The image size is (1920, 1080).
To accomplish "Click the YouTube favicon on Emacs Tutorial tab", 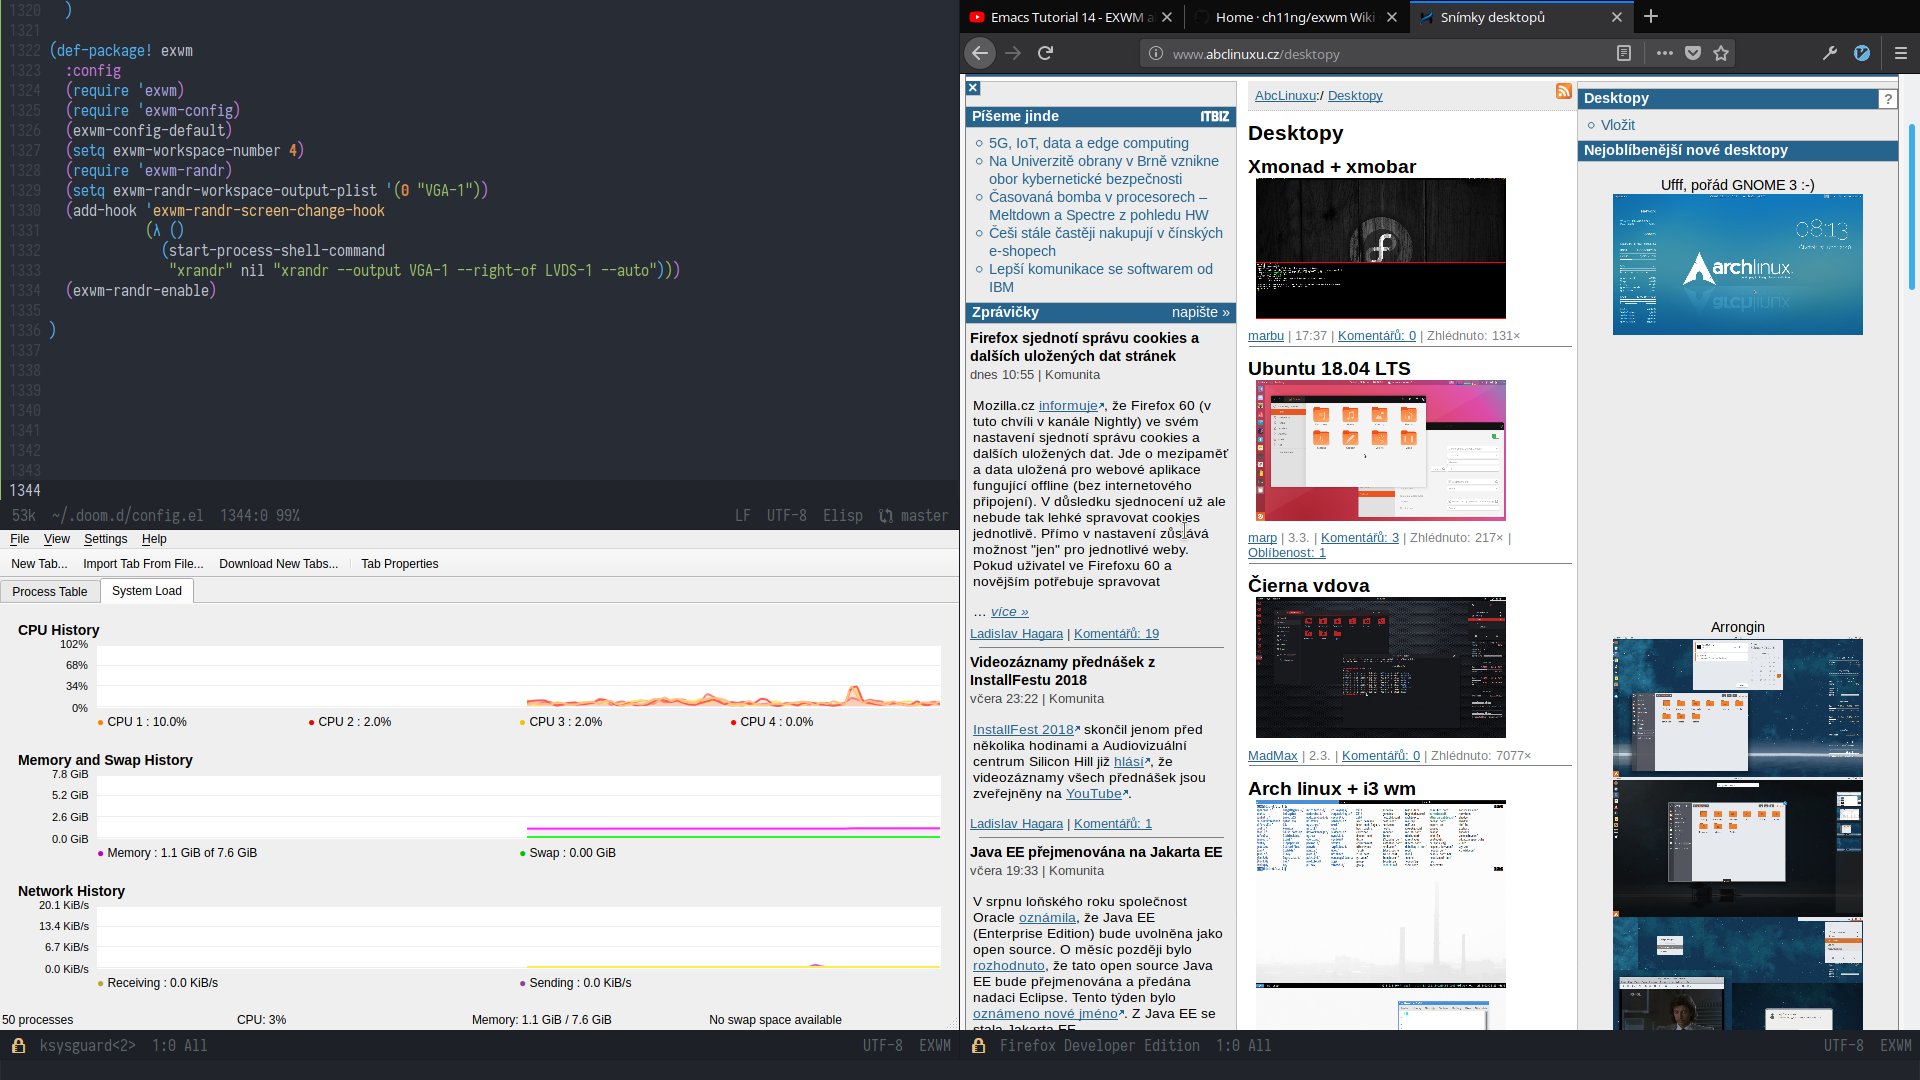I will (x=977, y=17).
